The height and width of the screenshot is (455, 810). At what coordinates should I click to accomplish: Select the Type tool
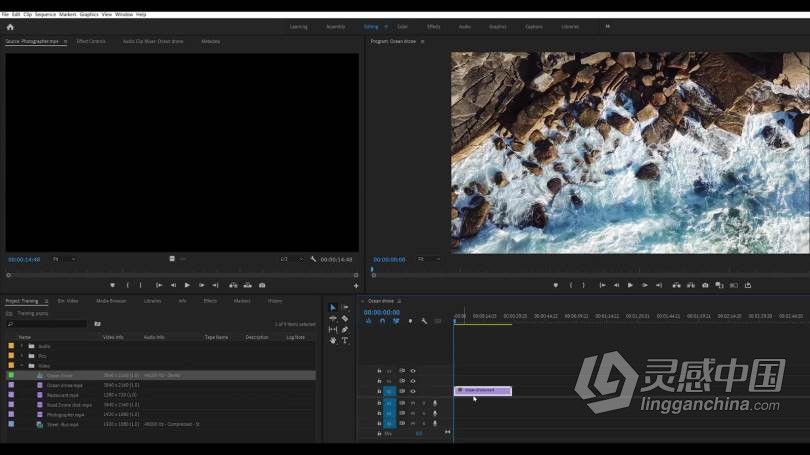coord(345,340)
